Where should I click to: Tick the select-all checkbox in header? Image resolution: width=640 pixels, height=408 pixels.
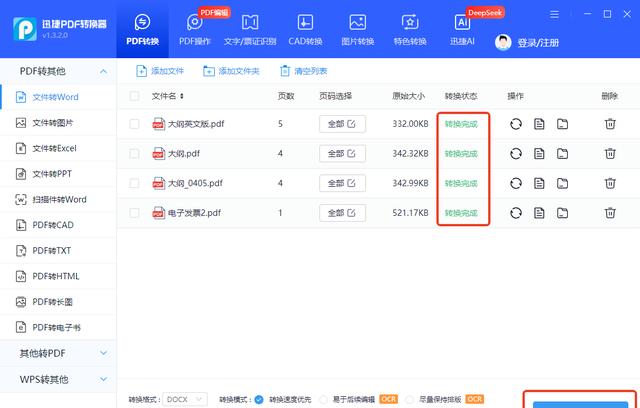click(134, 96)
